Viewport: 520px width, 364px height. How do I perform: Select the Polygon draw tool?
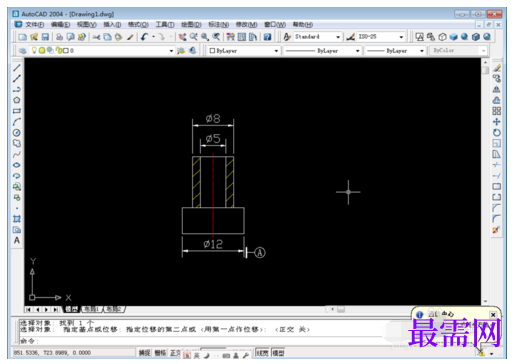point(17,100)
